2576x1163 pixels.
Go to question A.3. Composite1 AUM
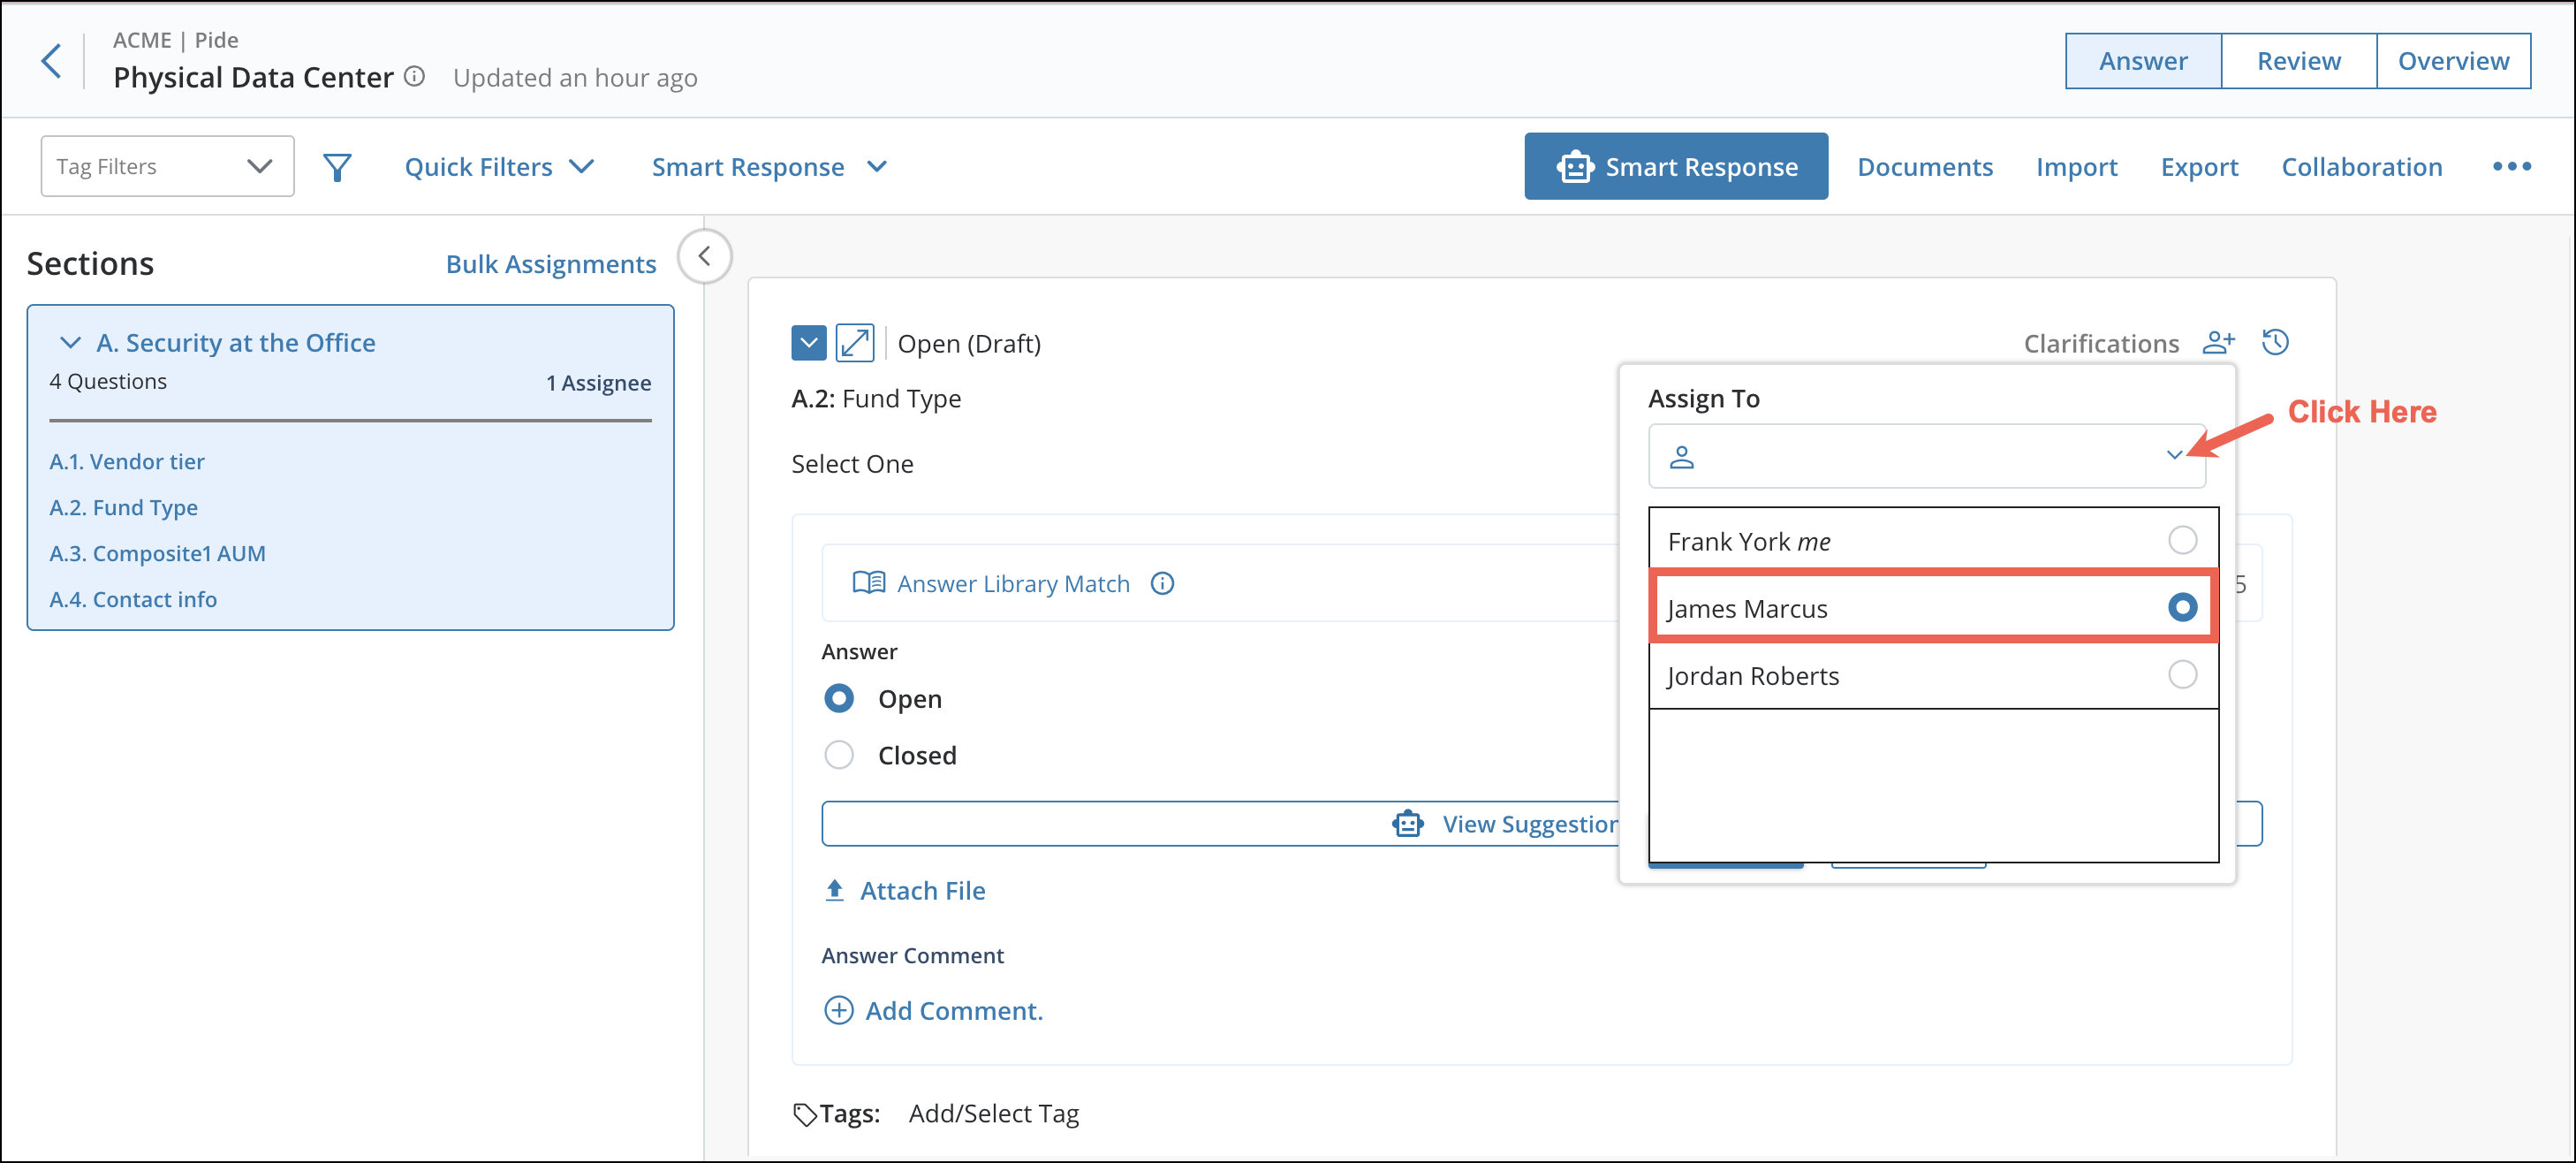coord(157,553)
